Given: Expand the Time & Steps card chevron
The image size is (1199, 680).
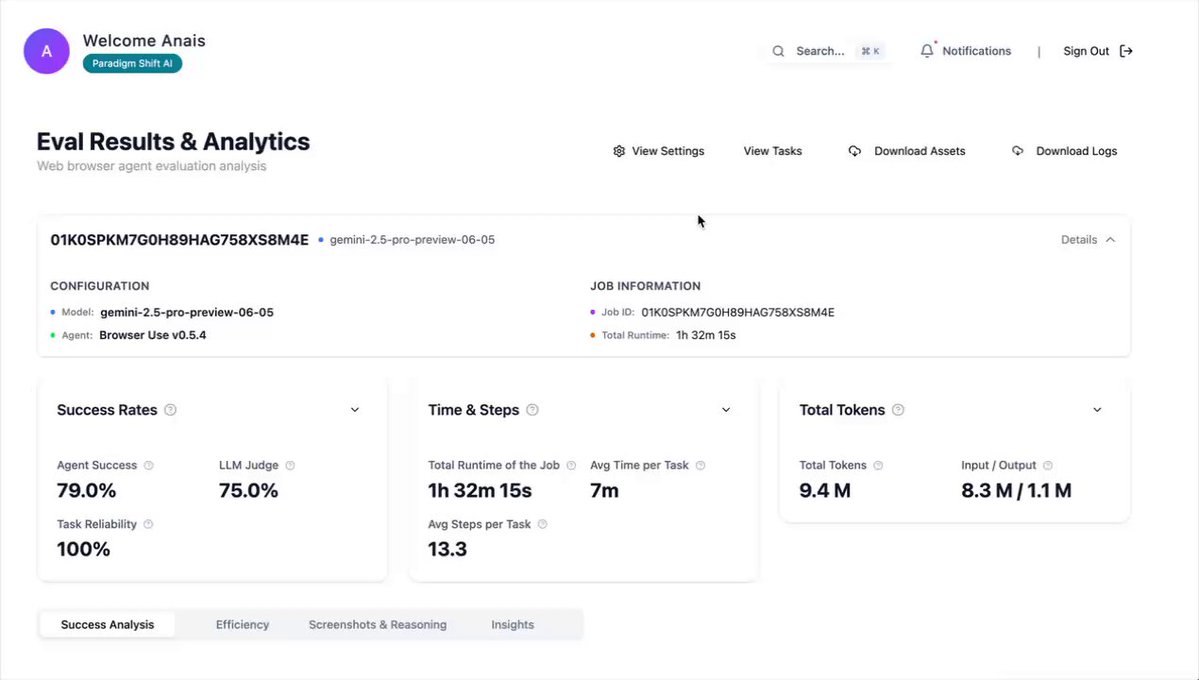Looking at the screenshot, I should (726, 410).
